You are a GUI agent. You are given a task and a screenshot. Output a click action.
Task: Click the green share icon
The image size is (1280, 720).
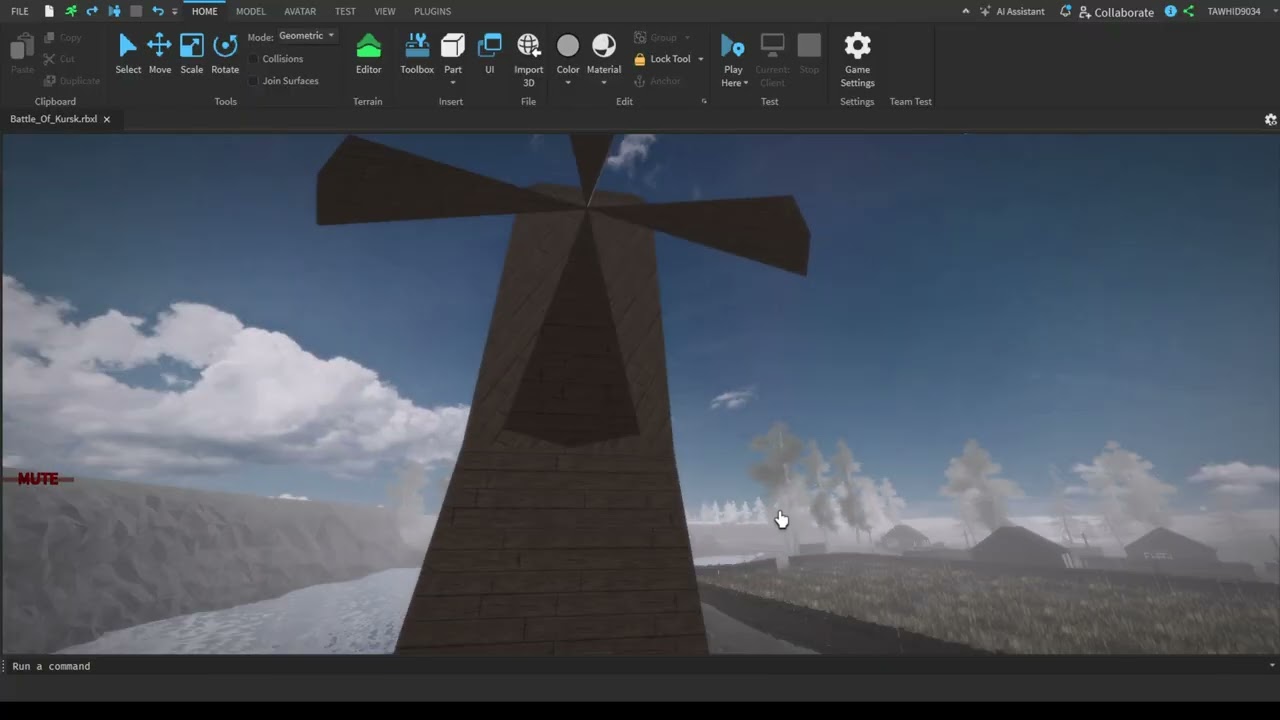tap(1188, 11)
